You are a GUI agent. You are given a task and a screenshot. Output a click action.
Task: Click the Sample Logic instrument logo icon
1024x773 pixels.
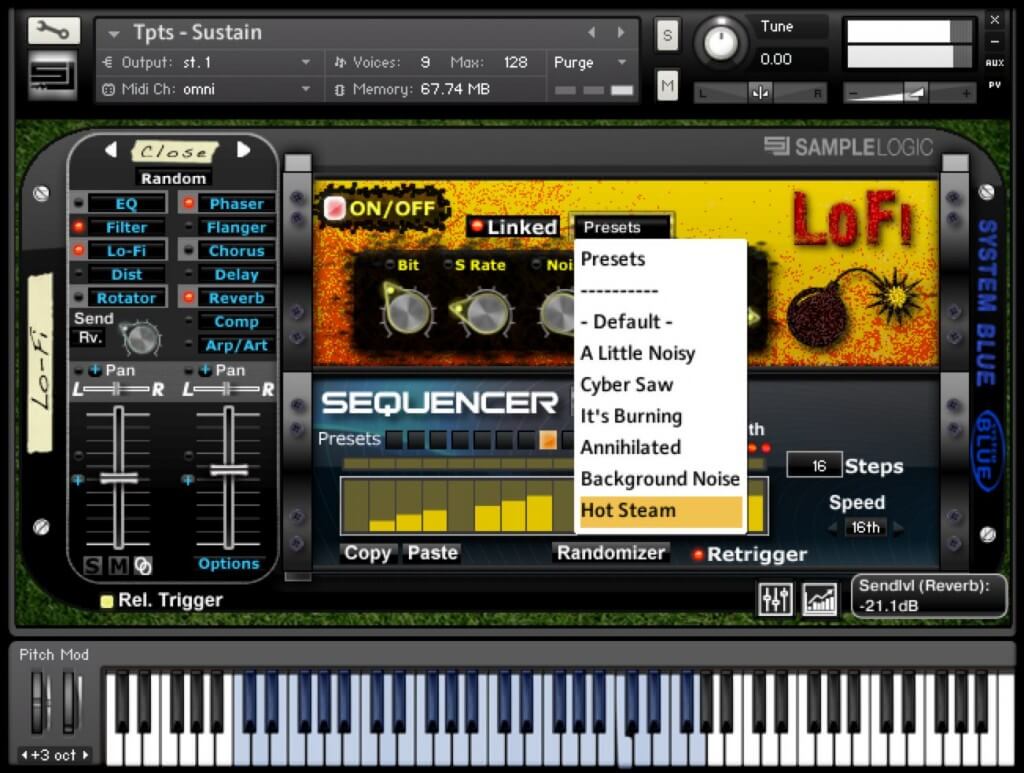(x=52, y=76)
